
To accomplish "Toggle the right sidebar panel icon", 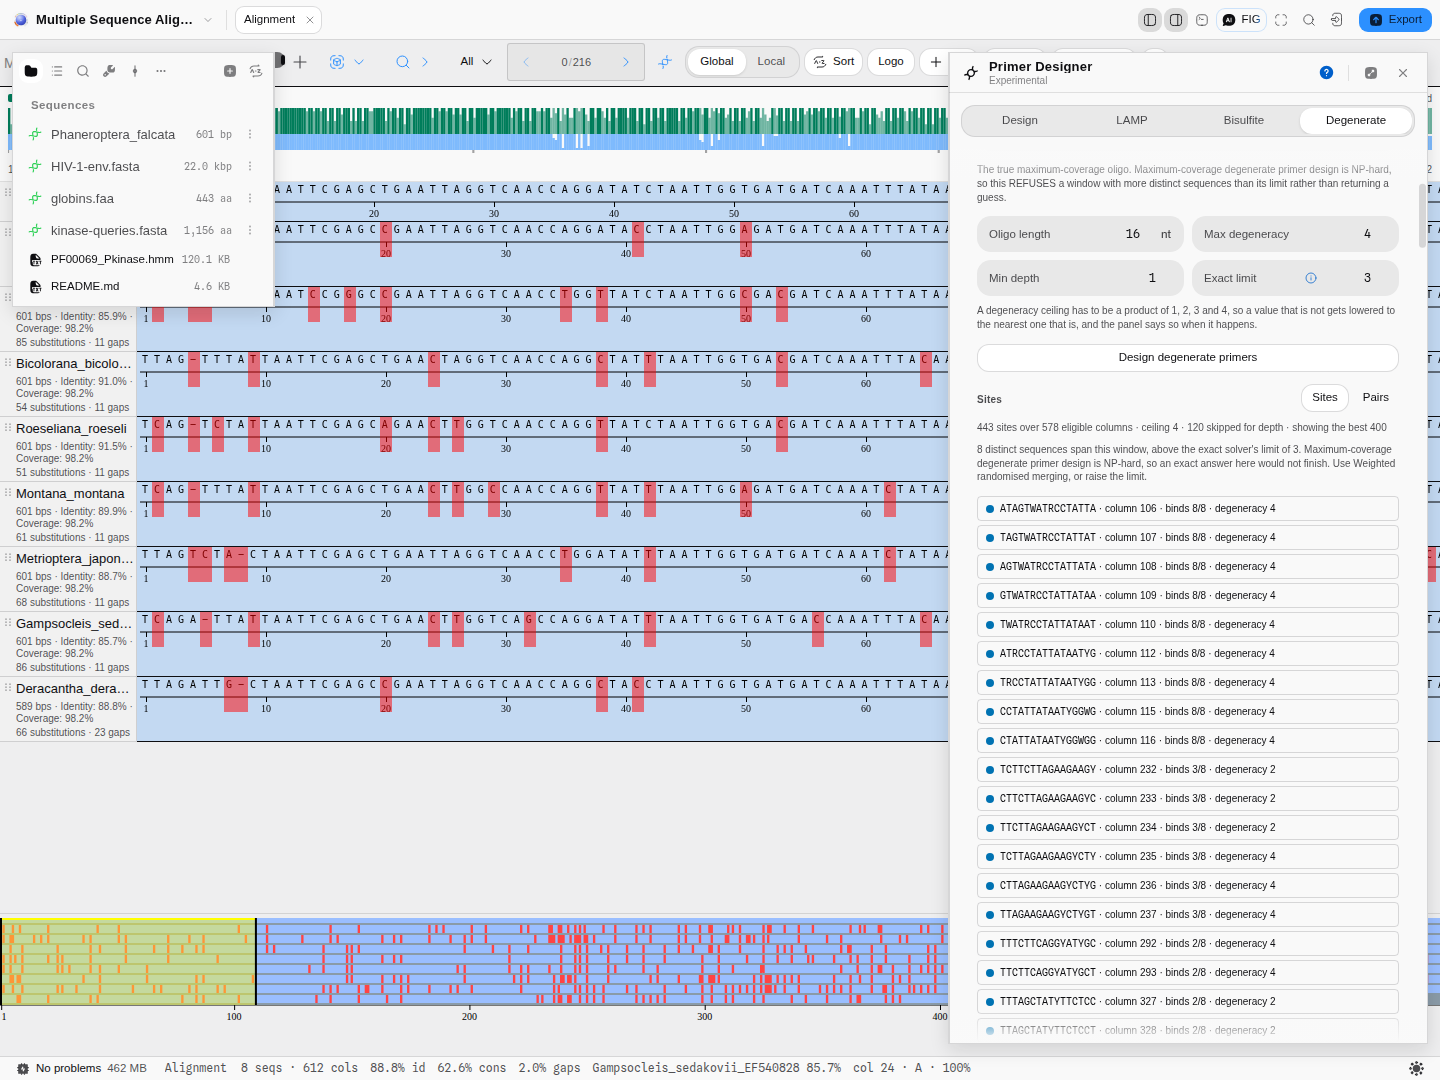I will click(1176, 20).
